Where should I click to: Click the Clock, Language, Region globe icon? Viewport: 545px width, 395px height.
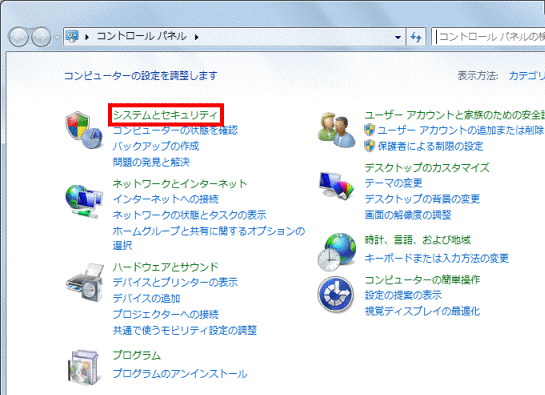coord(336,252)
